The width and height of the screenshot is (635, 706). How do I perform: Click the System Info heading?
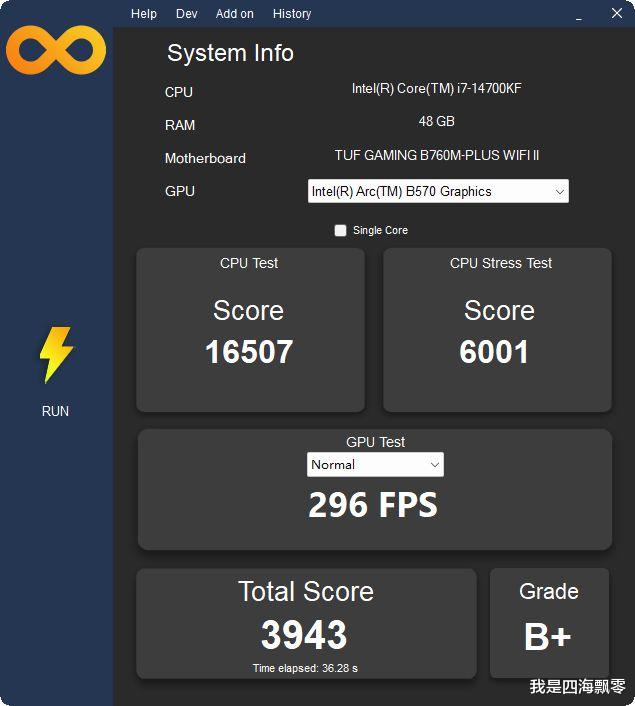pos(231,53)
